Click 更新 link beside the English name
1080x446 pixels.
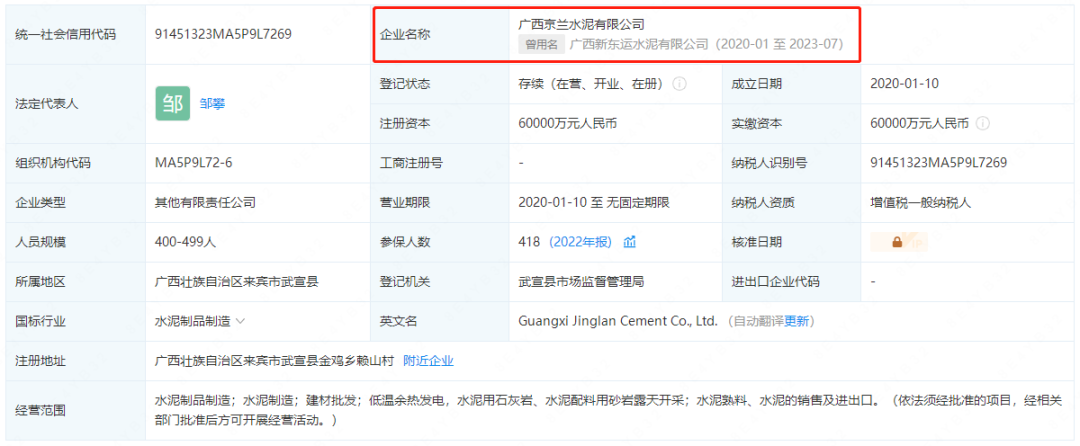pyautogui.click(x=797, y=321)
